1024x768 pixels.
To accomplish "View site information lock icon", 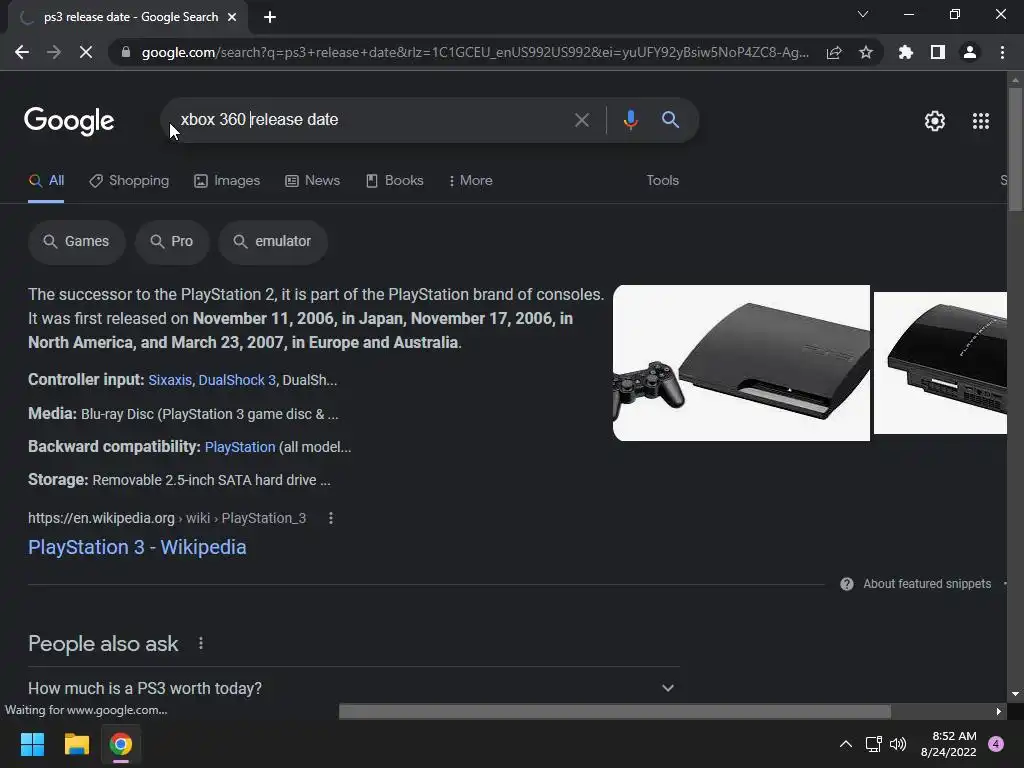I will click(126, 52).
